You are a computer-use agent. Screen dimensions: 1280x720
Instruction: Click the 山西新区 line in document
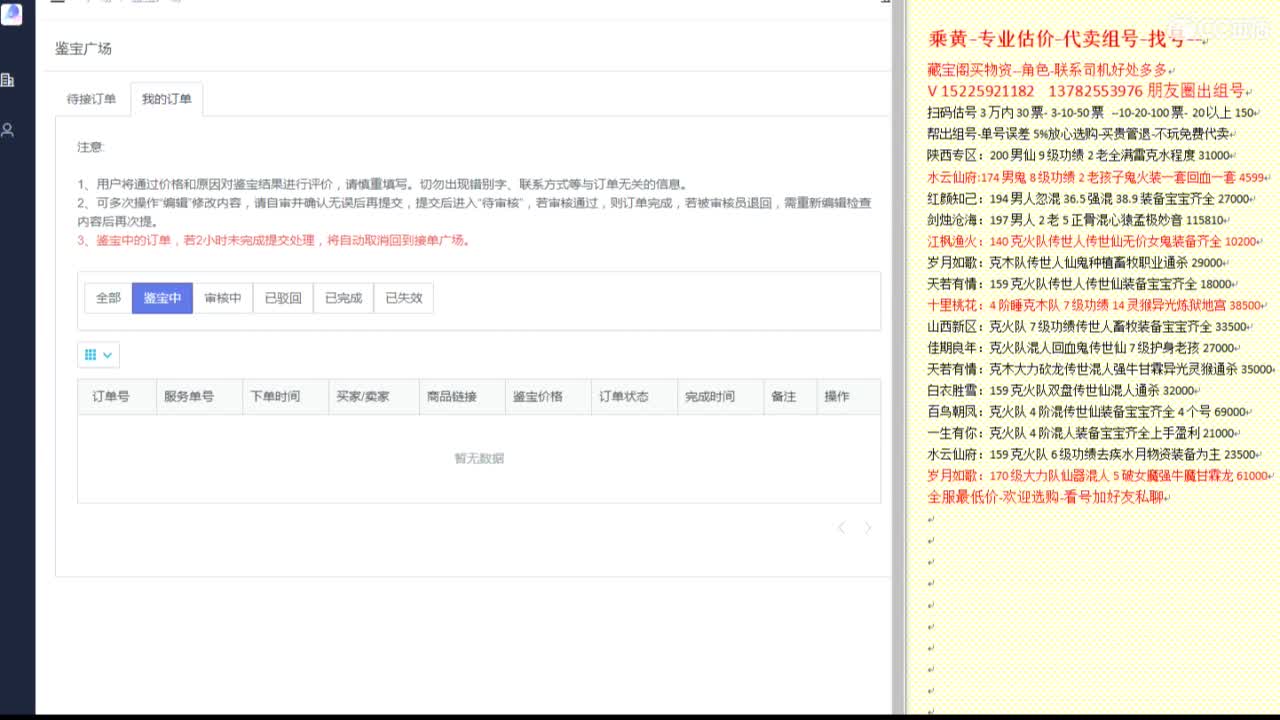click(x=1087, y=326)
